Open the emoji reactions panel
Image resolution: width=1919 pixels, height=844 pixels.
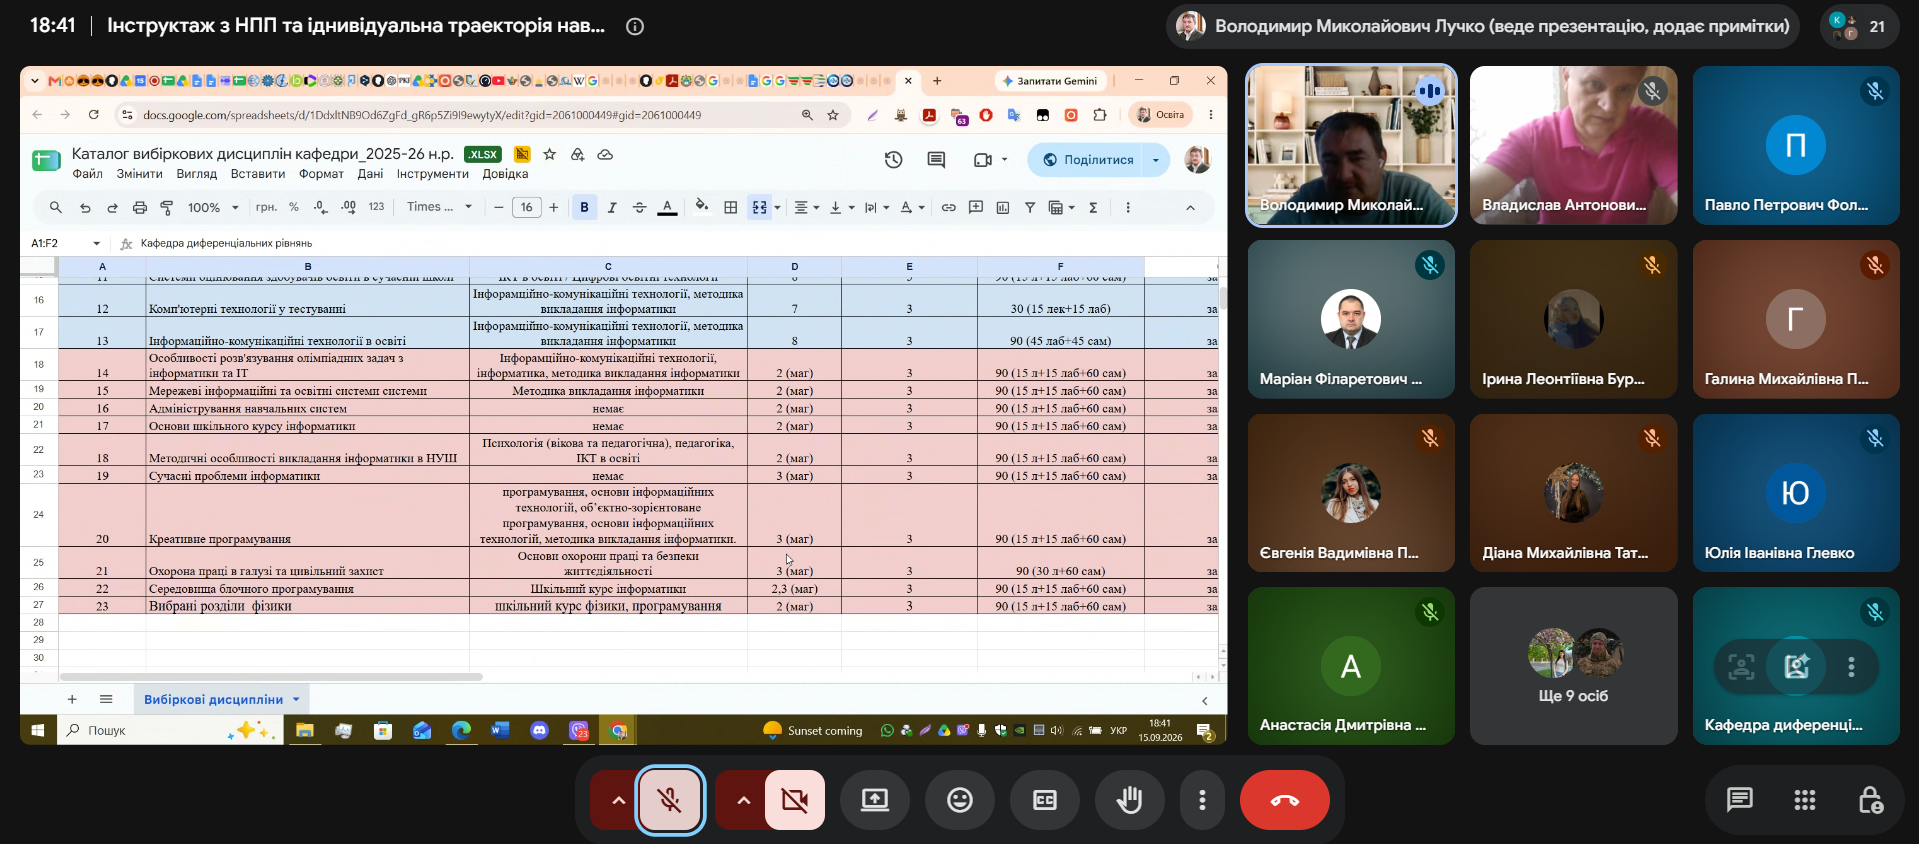pos(960,800)
